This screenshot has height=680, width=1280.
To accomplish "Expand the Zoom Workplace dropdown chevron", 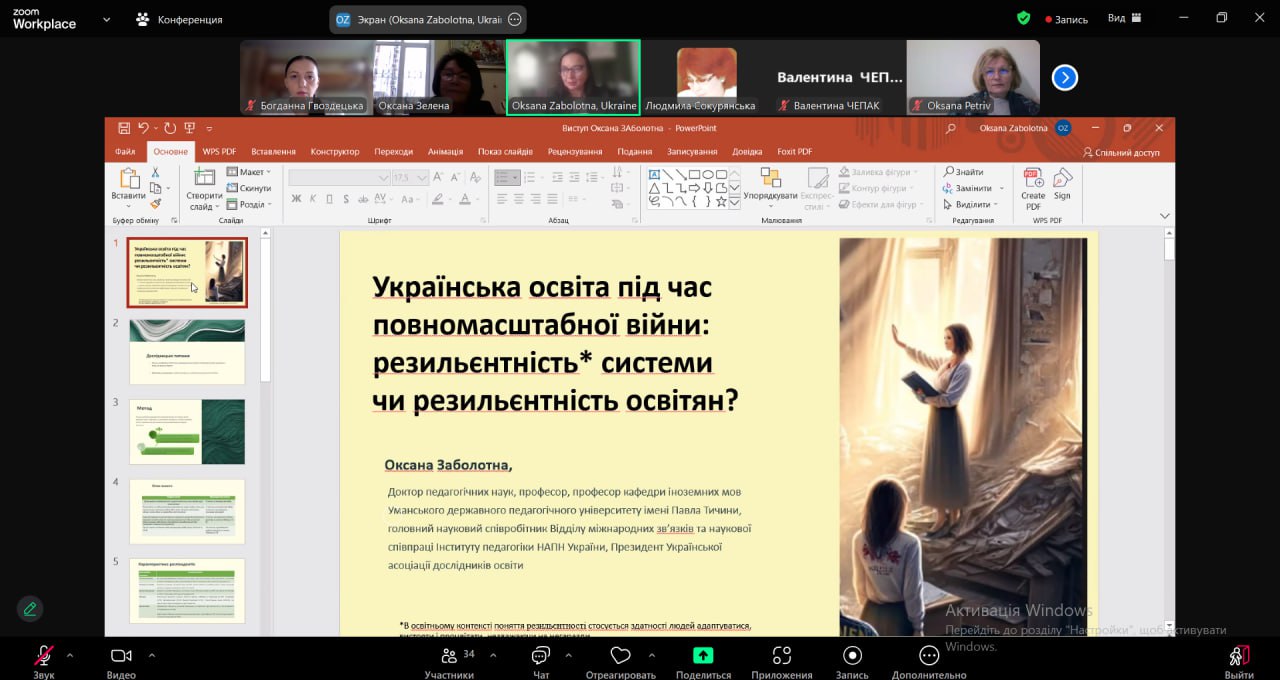I will pyautogui.click(x=106, y=19).
